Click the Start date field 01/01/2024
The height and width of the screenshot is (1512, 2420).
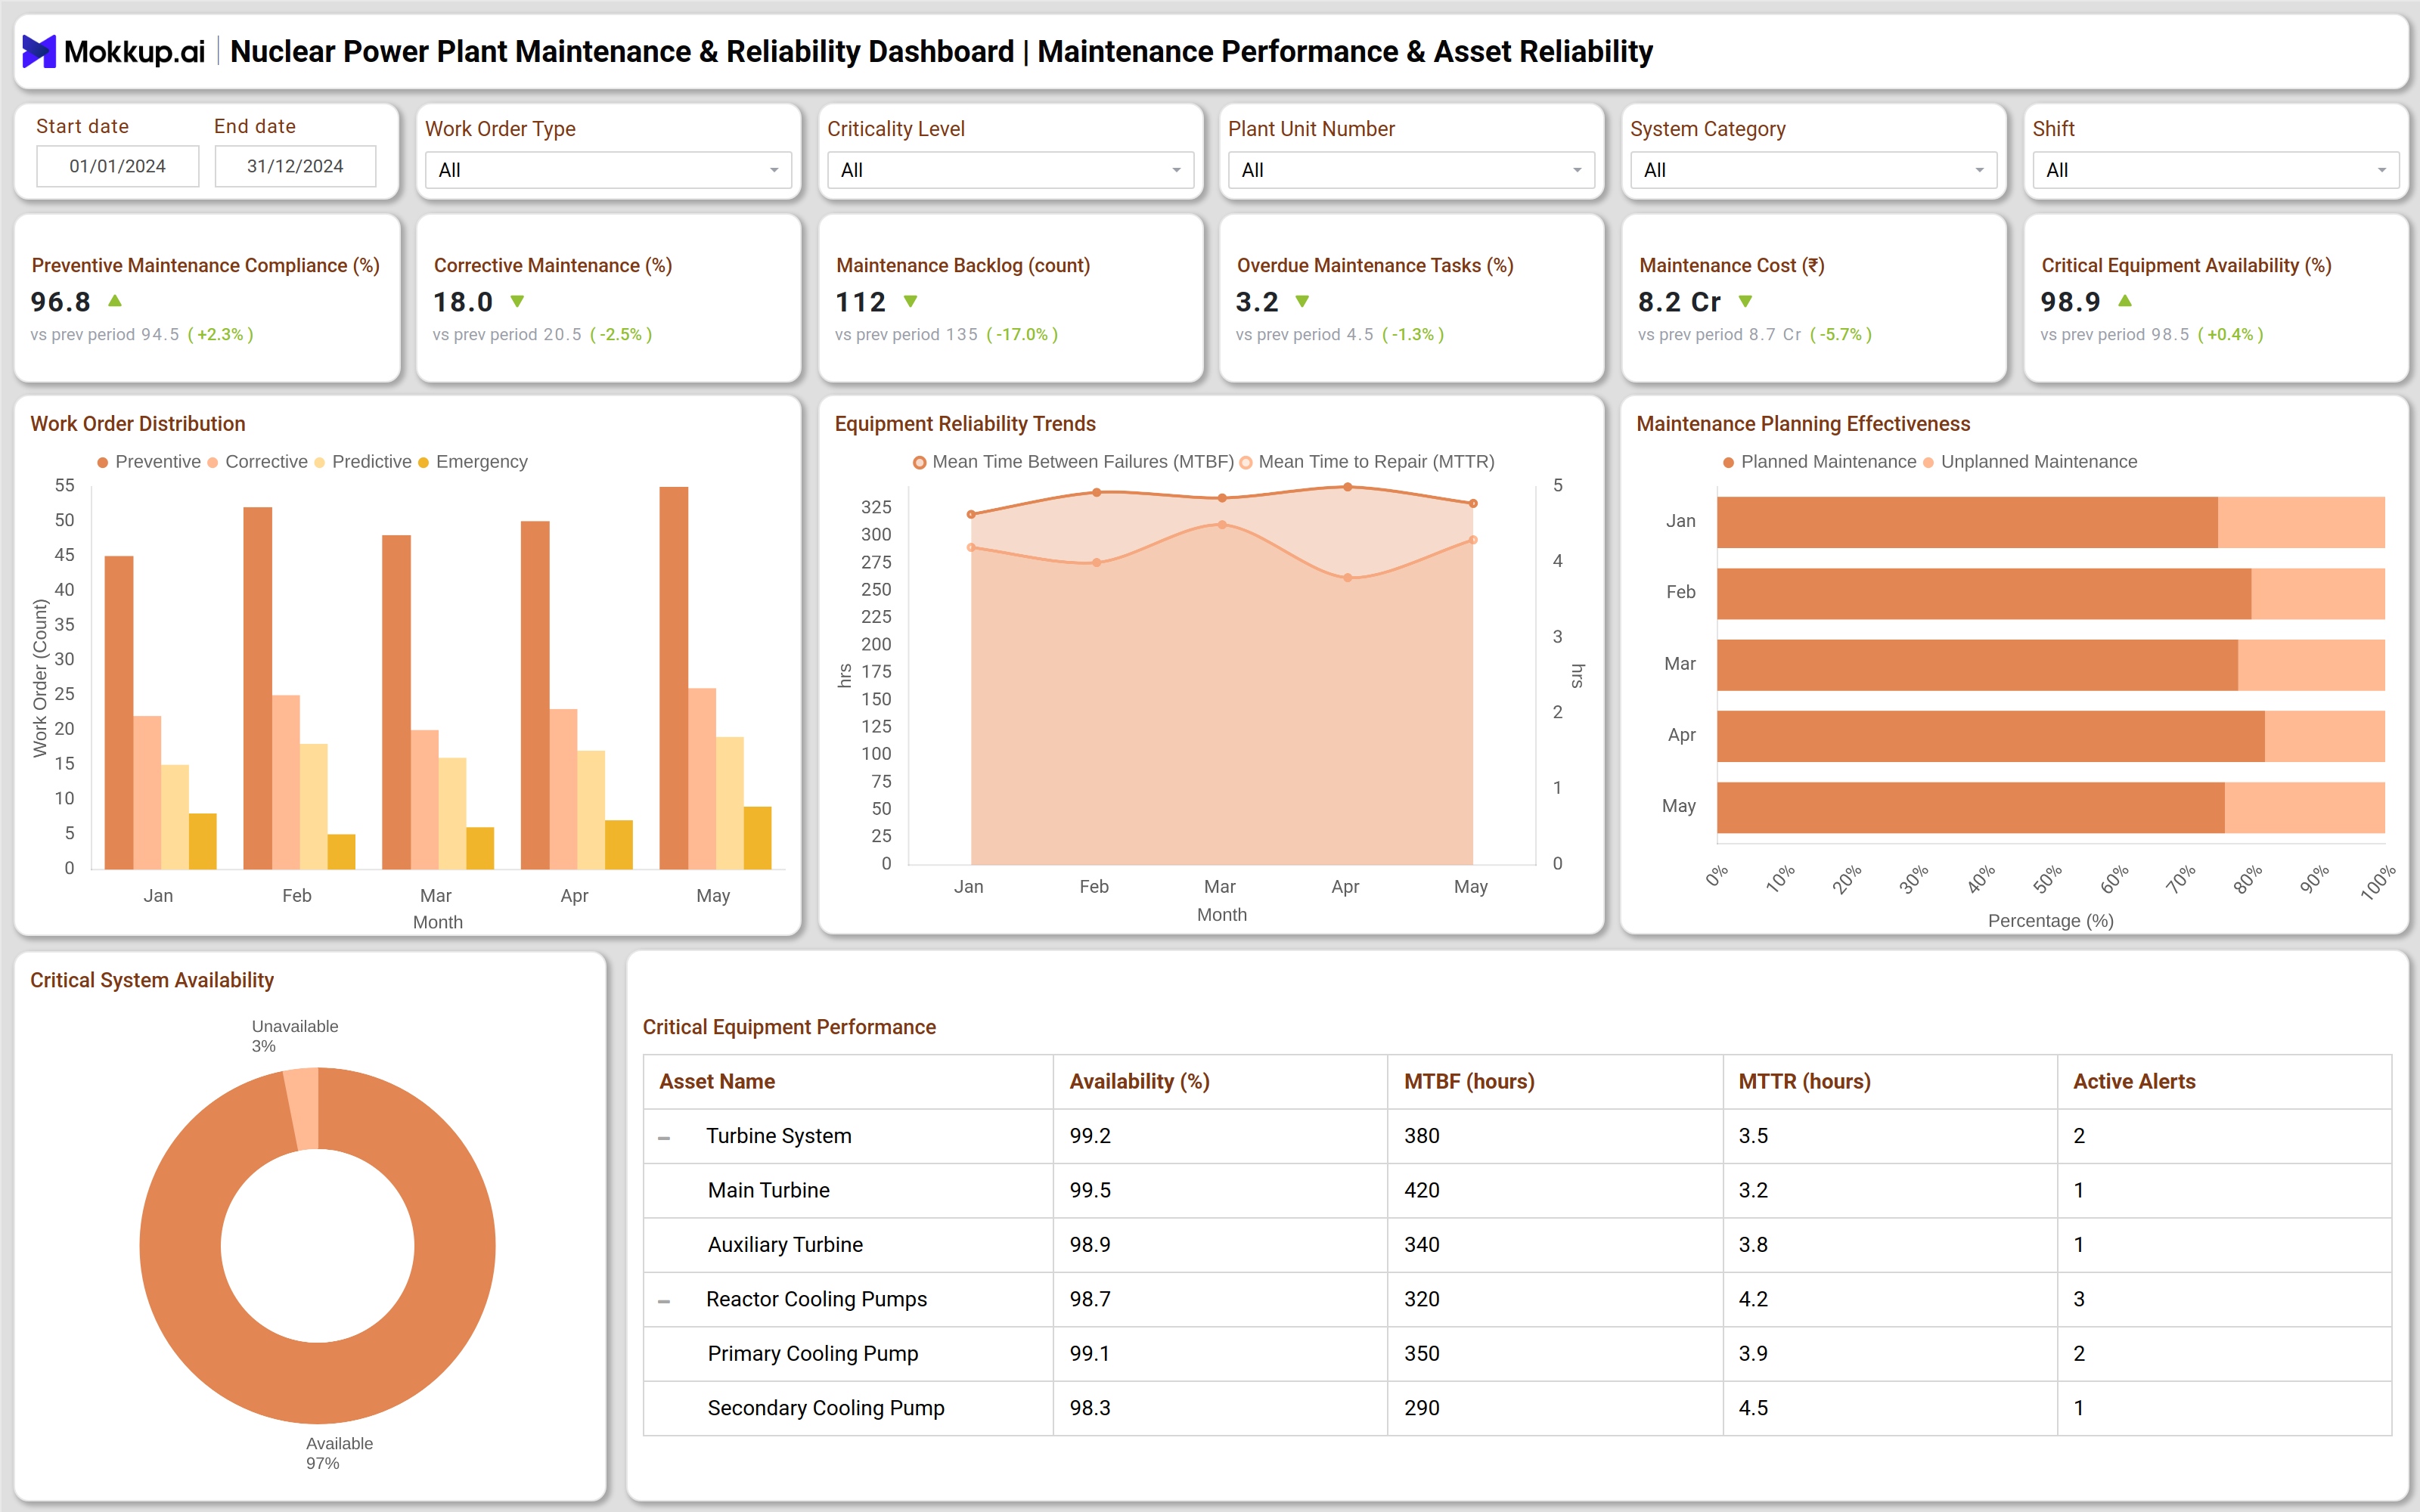point(118,166)
